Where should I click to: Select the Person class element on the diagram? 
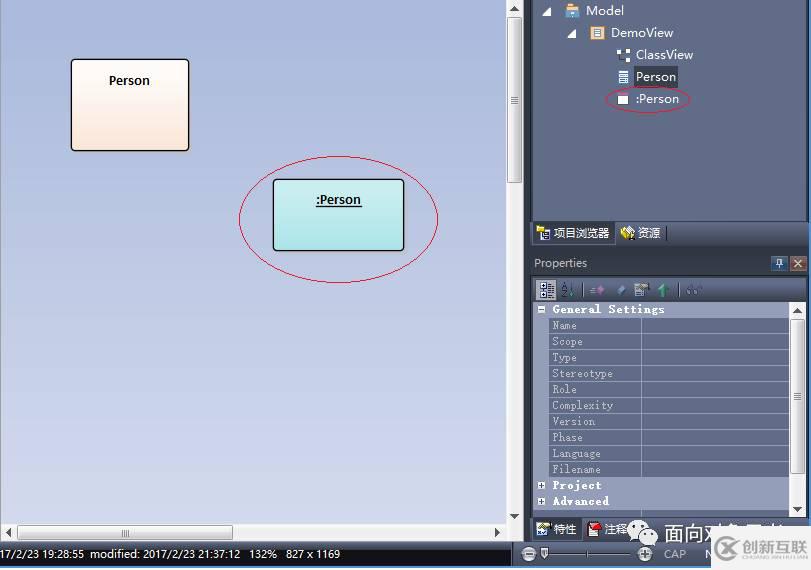click(x=130, y=105)
